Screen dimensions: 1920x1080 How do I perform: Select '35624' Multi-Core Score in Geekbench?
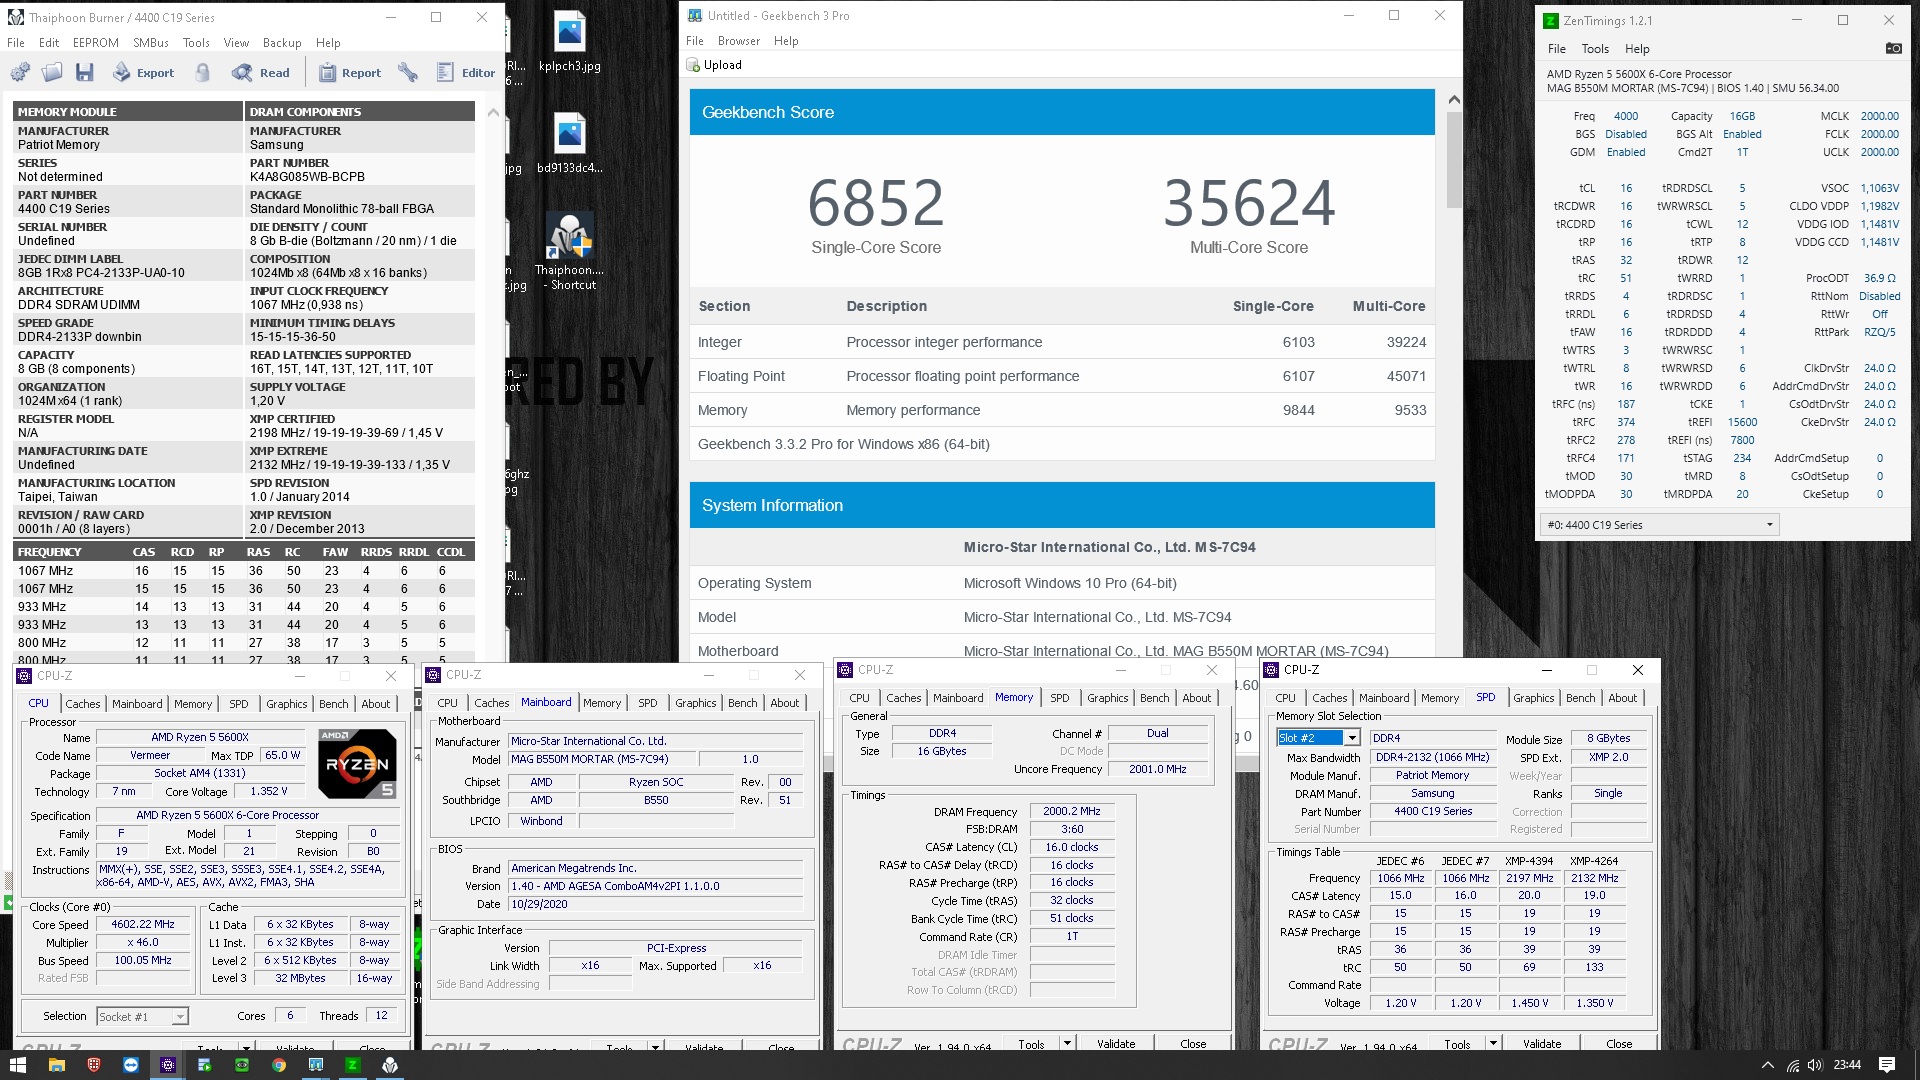pos(1249,203)
